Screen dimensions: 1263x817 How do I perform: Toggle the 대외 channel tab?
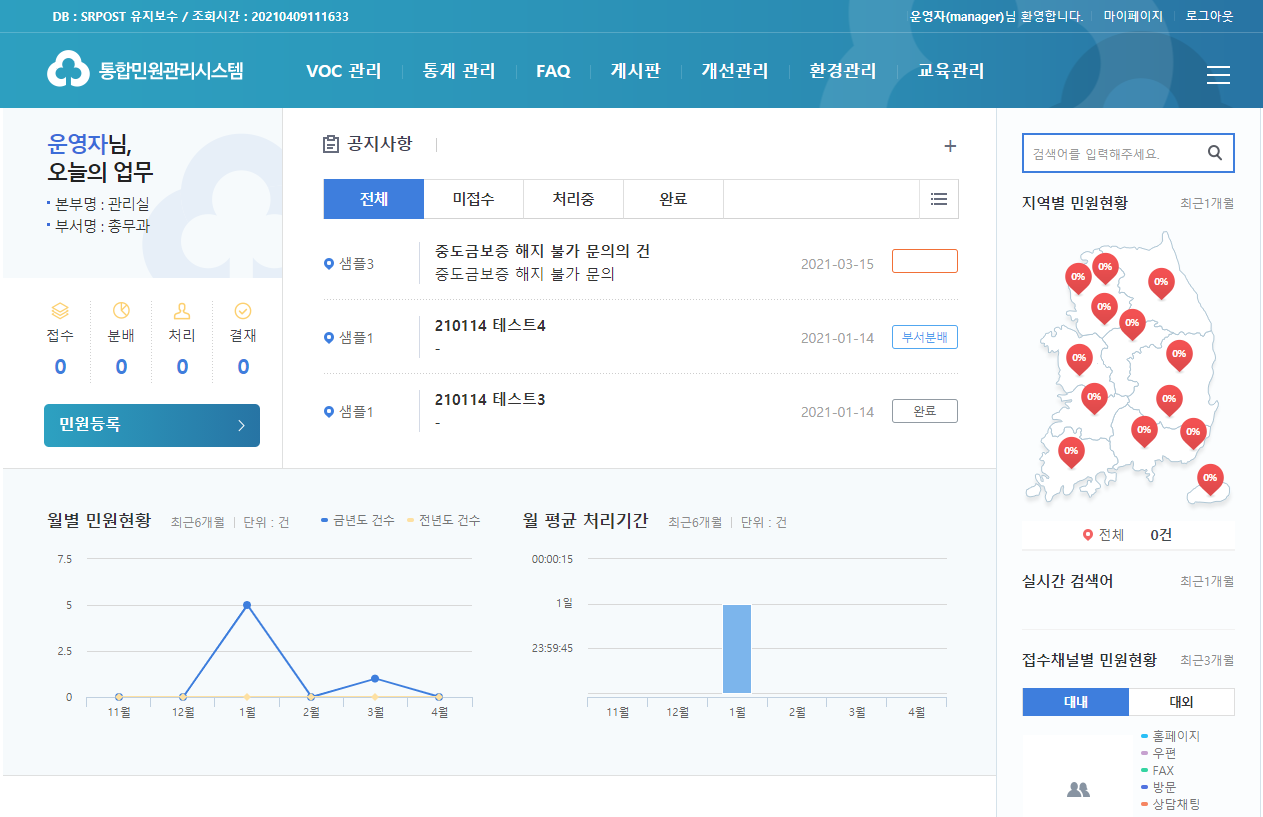[1181, 702]
